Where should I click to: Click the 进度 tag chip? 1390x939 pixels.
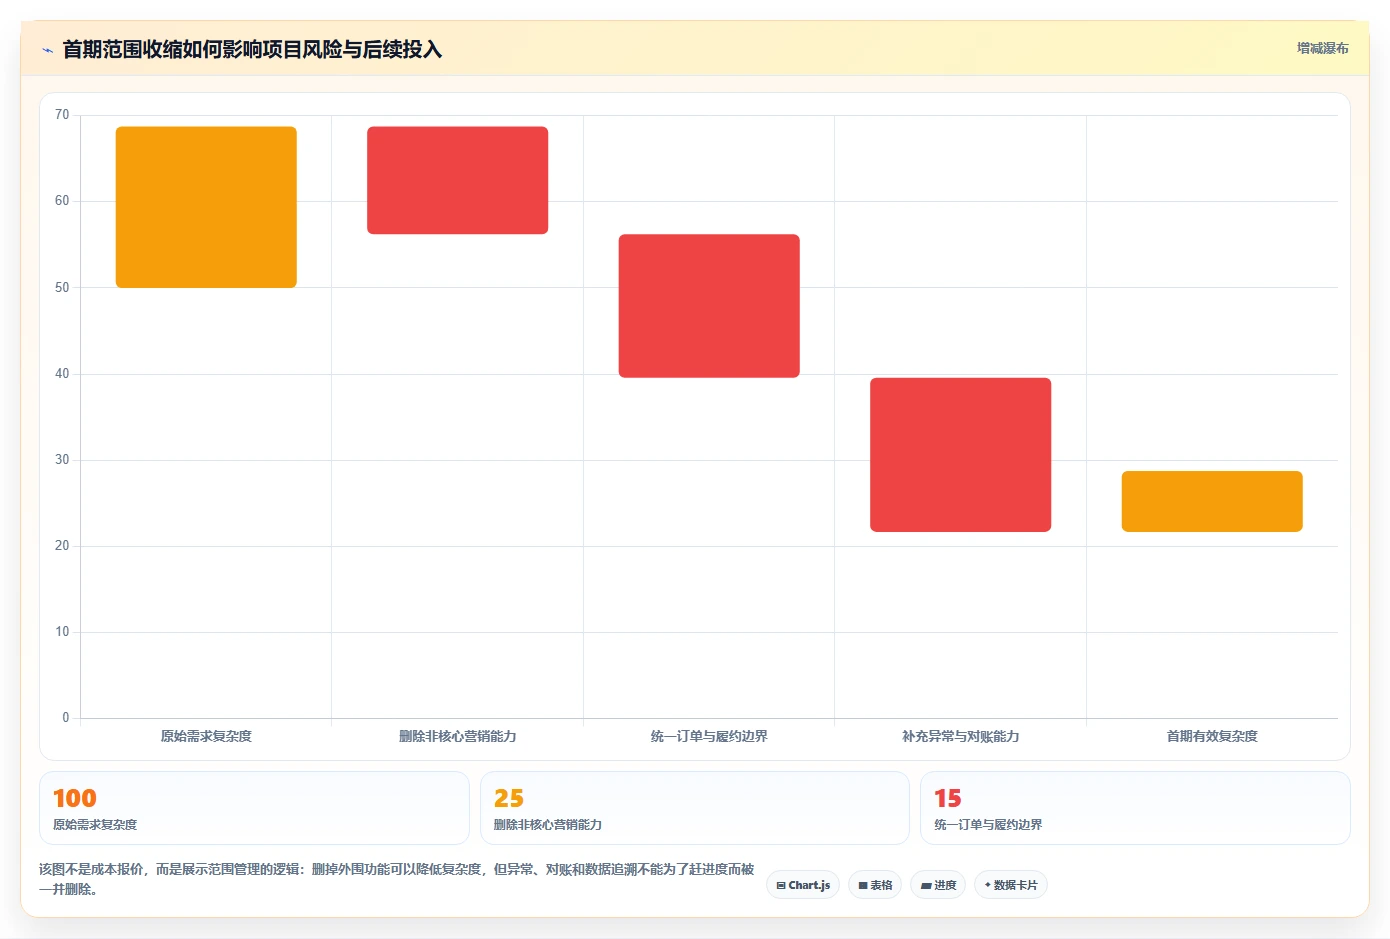[x=938, y=885]
